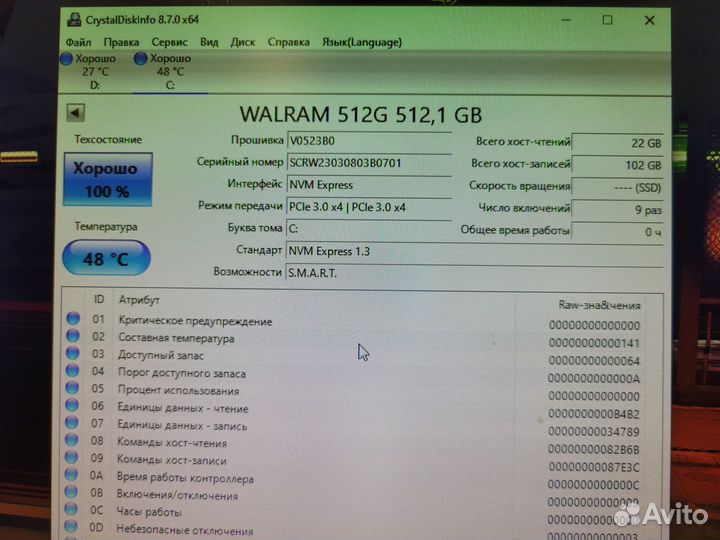Viewport: 720px width, 540px height.
Task: Click the CrystalDiskInfo title bar app icon
Action: 74,20
